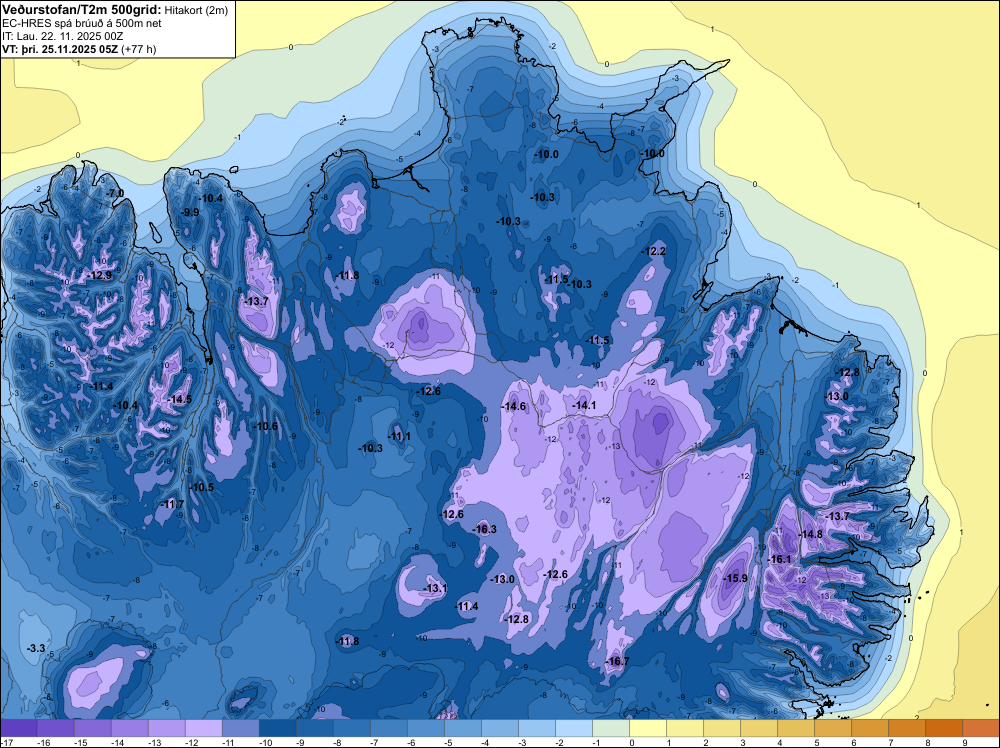The width and height of the screenshot is (1000, 748).
Task: Click the -16 label on the legend scale
Action: tap(43, 742)
